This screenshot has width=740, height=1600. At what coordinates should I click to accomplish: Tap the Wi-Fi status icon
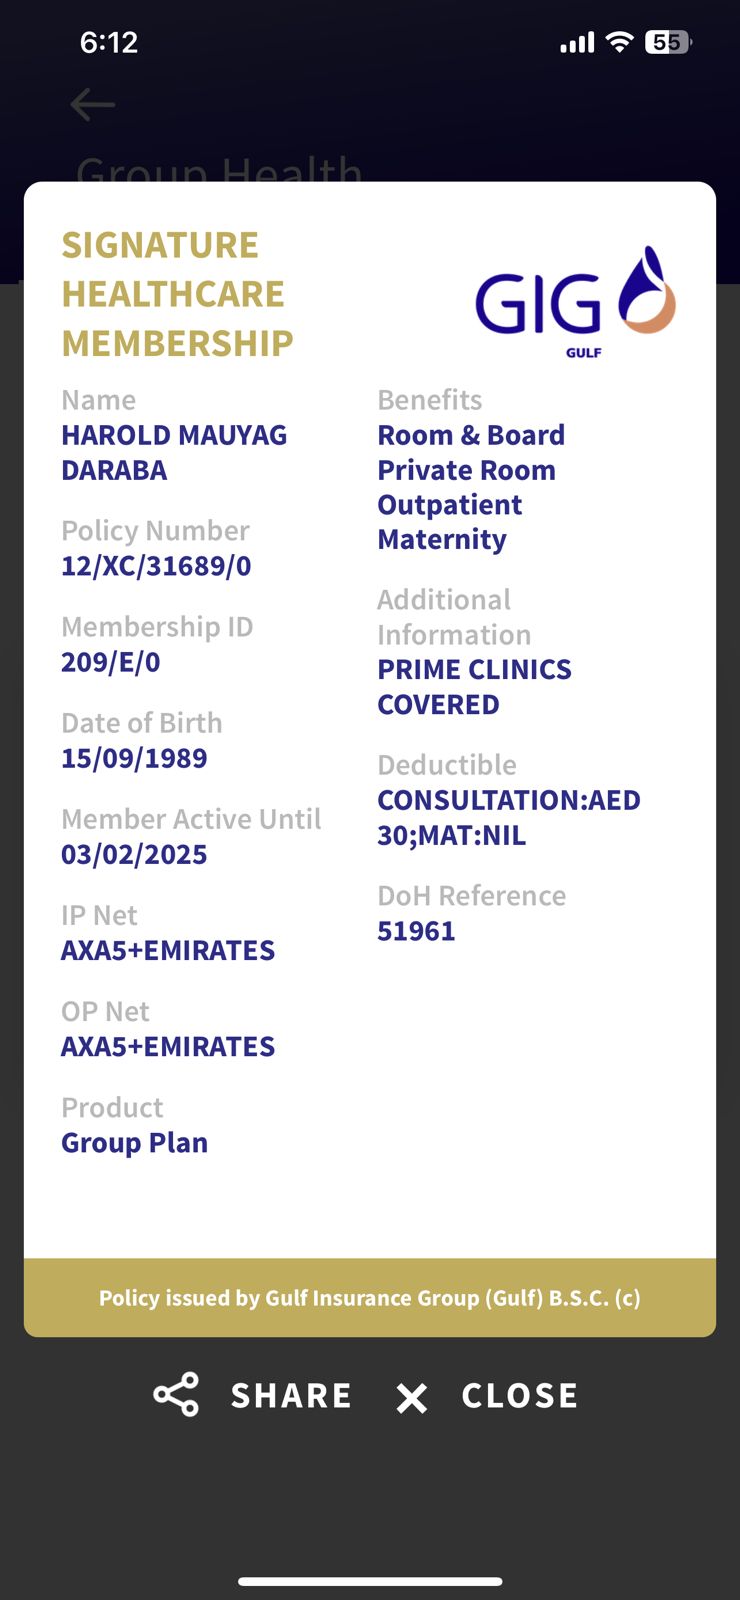click(x=620, y=42)
